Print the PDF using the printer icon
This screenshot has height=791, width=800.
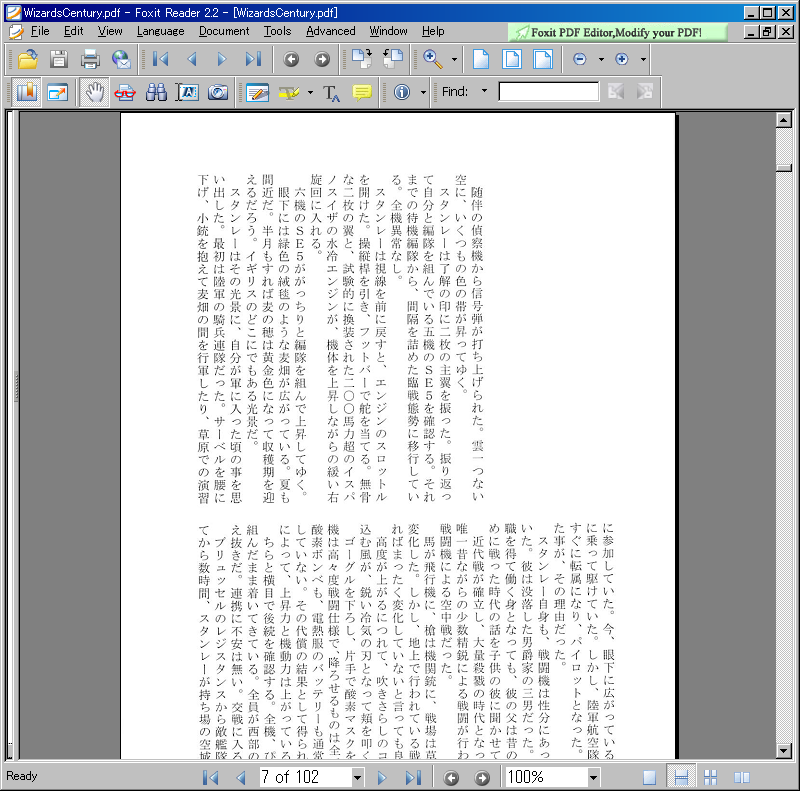90,59
